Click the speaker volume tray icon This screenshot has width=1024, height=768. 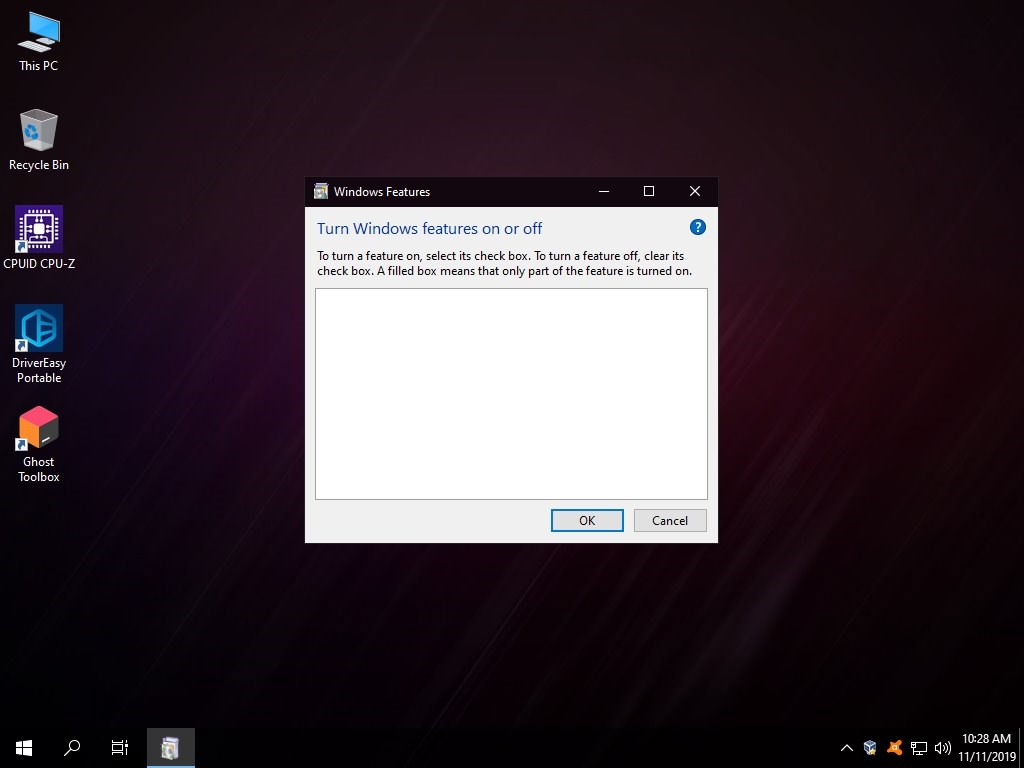(x=941, y=747)
